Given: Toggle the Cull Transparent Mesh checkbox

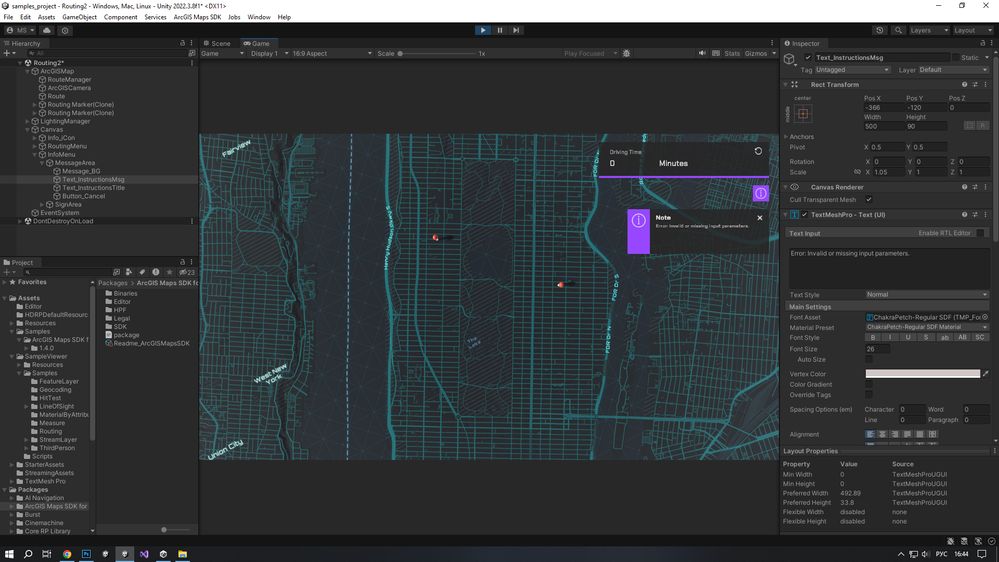Looking at the screenshot, I should coord(869,200).
